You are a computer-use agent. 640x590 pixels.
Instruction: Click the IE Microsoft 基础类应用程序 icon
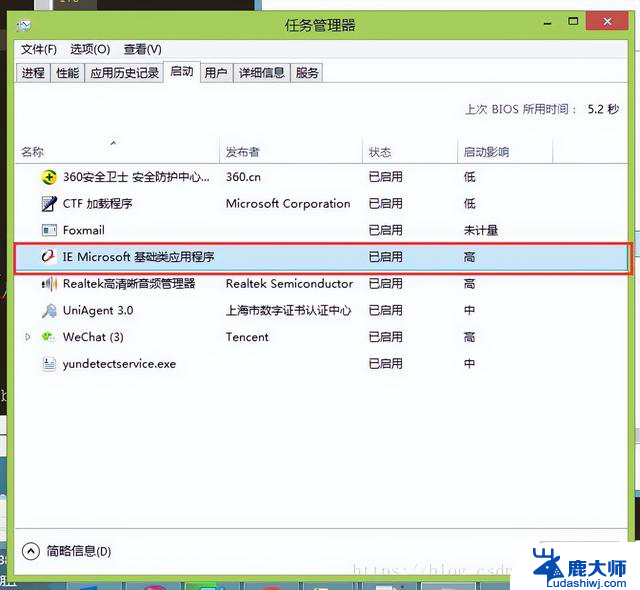coord(48,257)
